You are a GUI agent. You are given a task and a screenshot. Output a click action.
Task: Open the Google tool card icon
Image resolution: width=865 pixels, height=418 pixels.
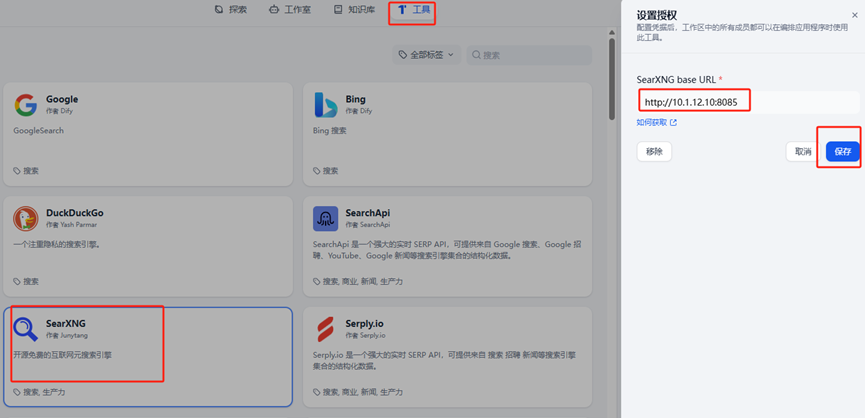[x=25, y=105]
